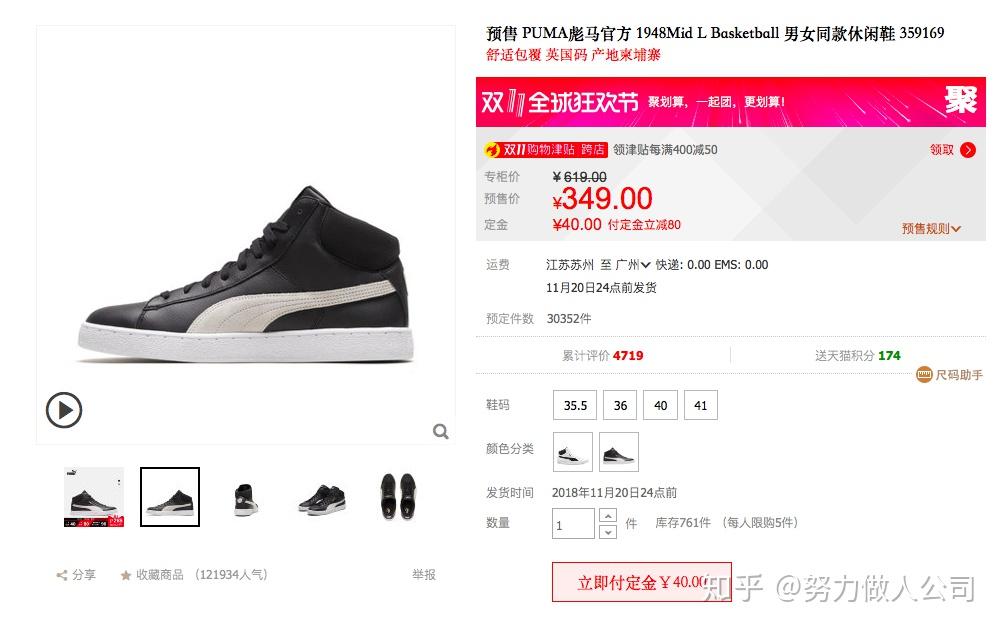Click 立即付定金 ¥40.00 button

coord(642,582)
